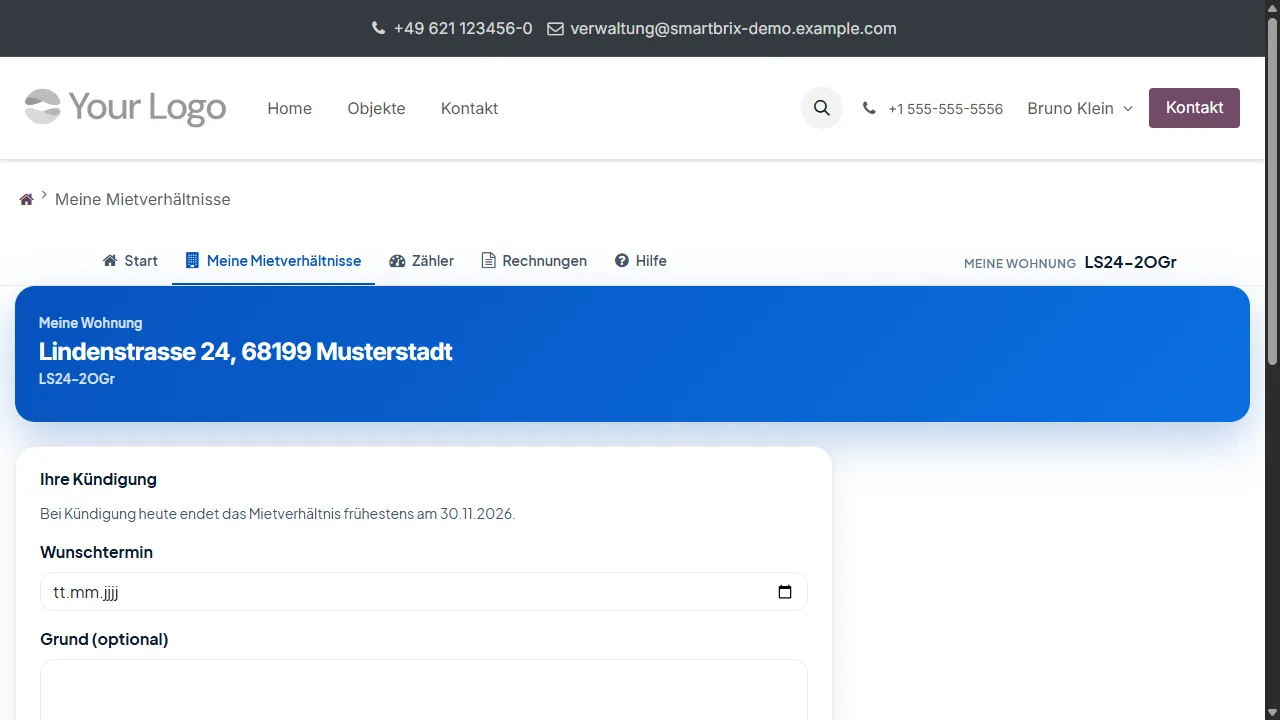Image resolution: width=1280 pixels, height=720 pixels.
Task: Click the +1 555-555-5556 phone link
Action: (x=945, y=109)
